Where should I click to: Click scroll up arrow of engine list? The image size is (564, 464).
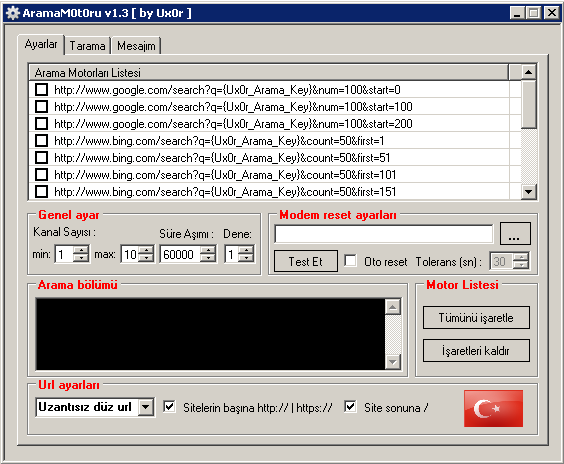[x=528, y=72]
